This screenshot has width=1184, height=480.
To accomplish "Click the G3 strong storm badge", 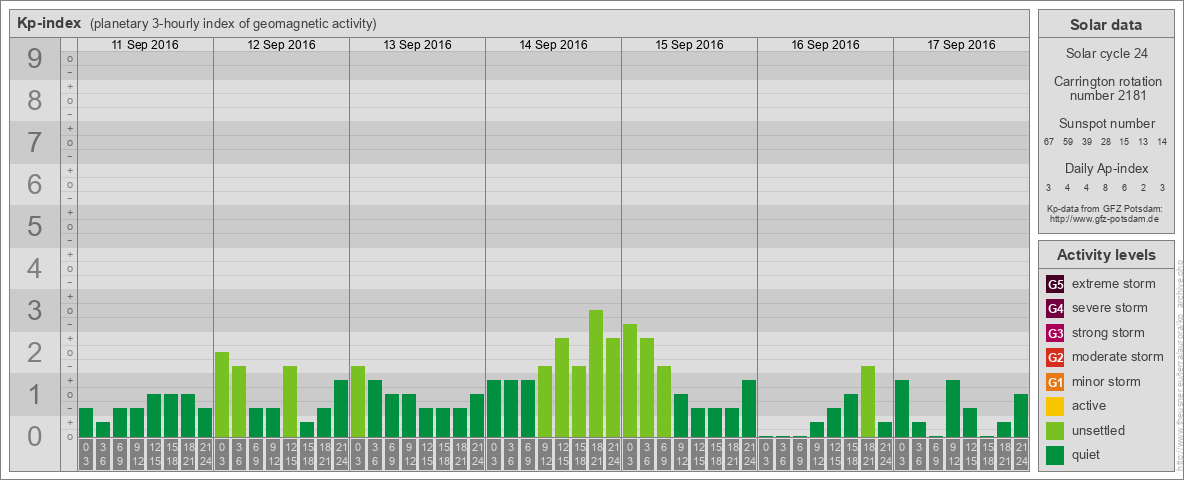I will 1055,333.
